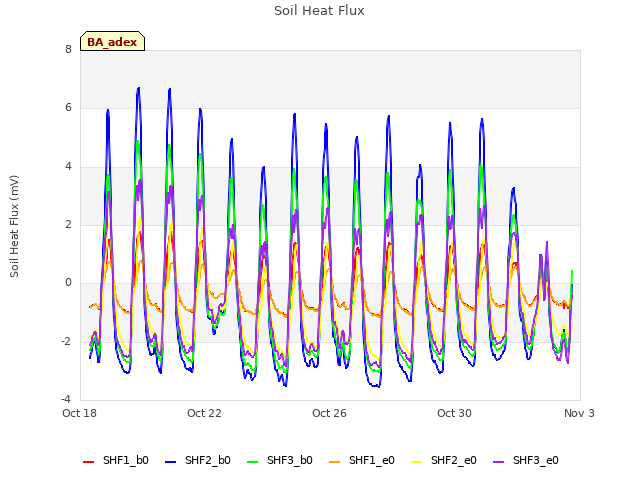Click the purple SHF3_e0 legend swatch
Image resolution: width=640 pixels, height=480 pixels.
coord(498,462)
